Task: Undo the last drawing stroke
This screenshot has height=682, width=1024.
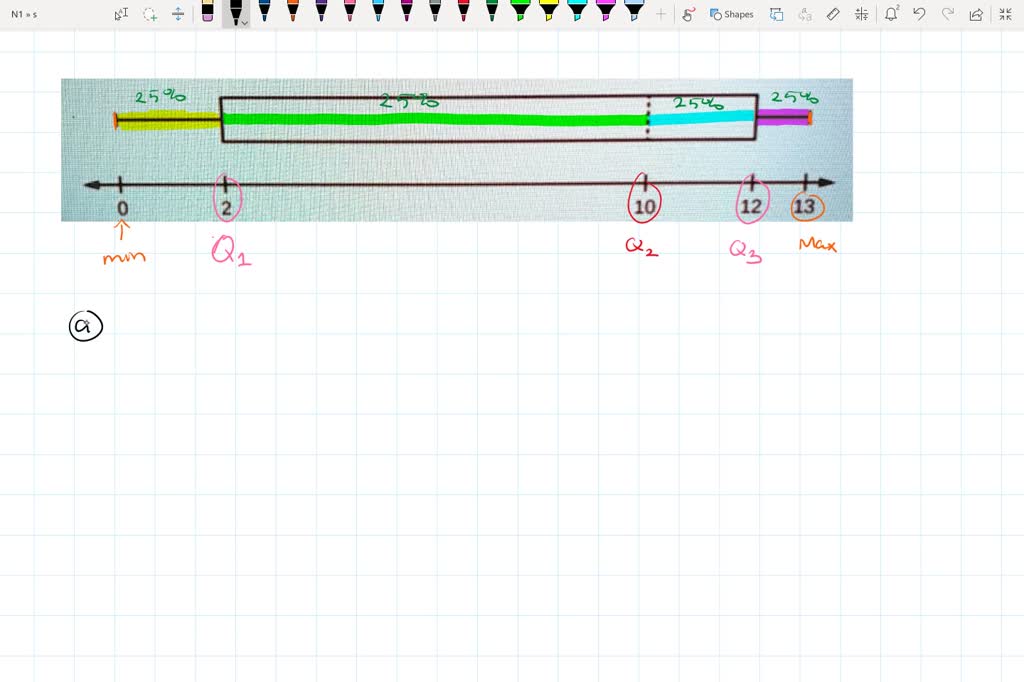Action: coord(918,14)
